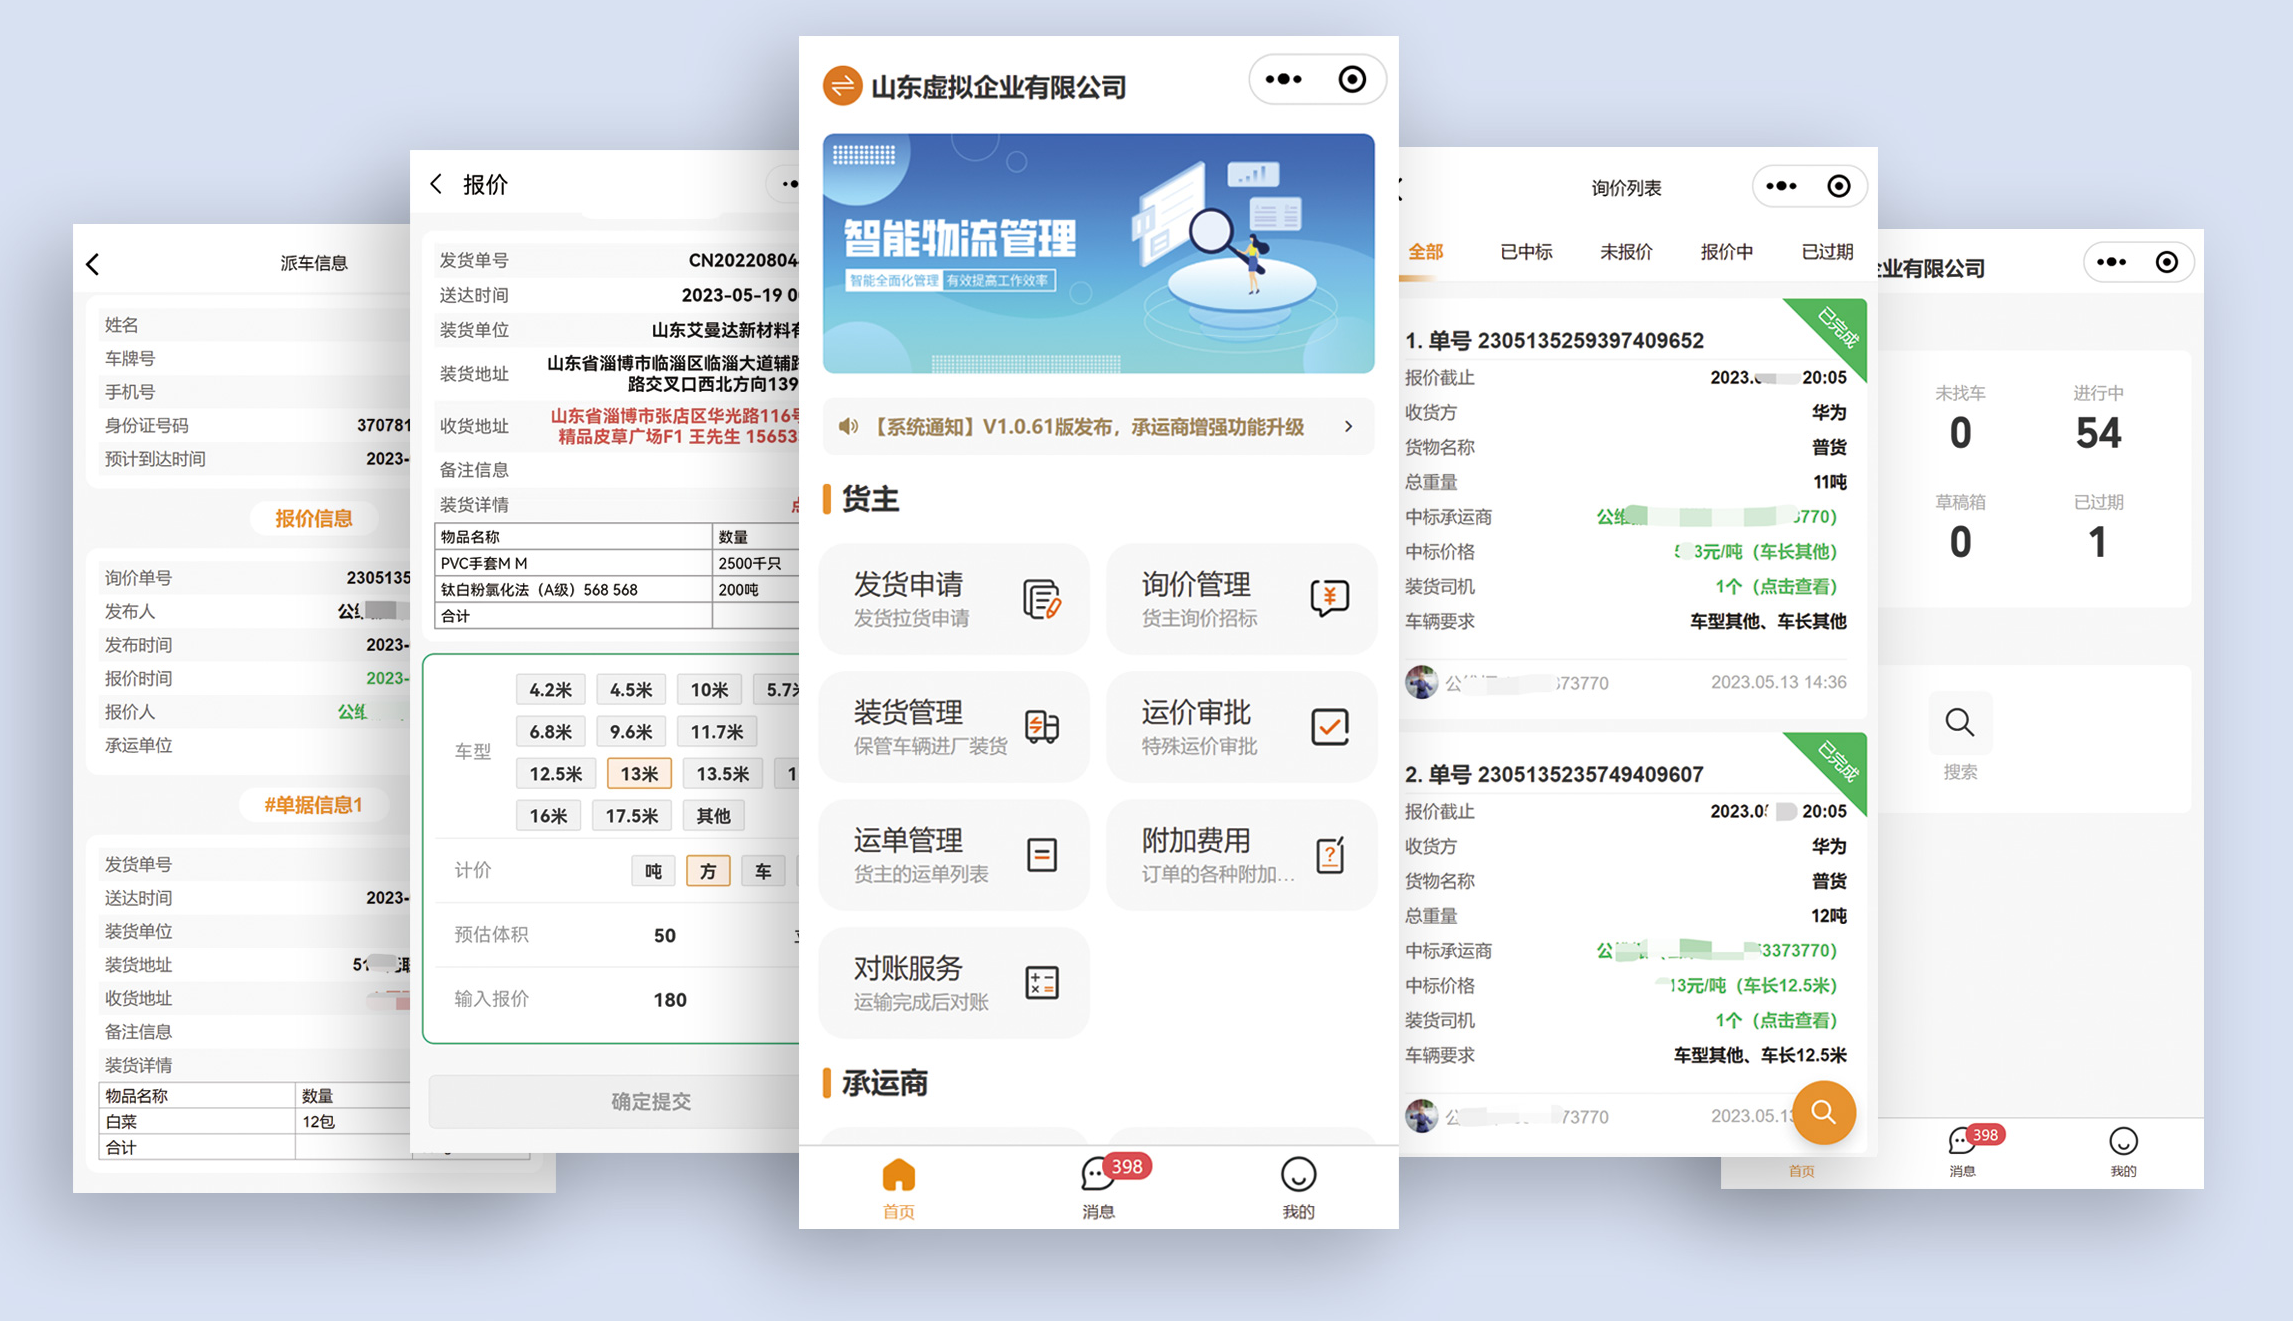Click the 装货管理 truck icon
Image resolution: width=2293 pixels, height=1321 pixels.
1041,726
